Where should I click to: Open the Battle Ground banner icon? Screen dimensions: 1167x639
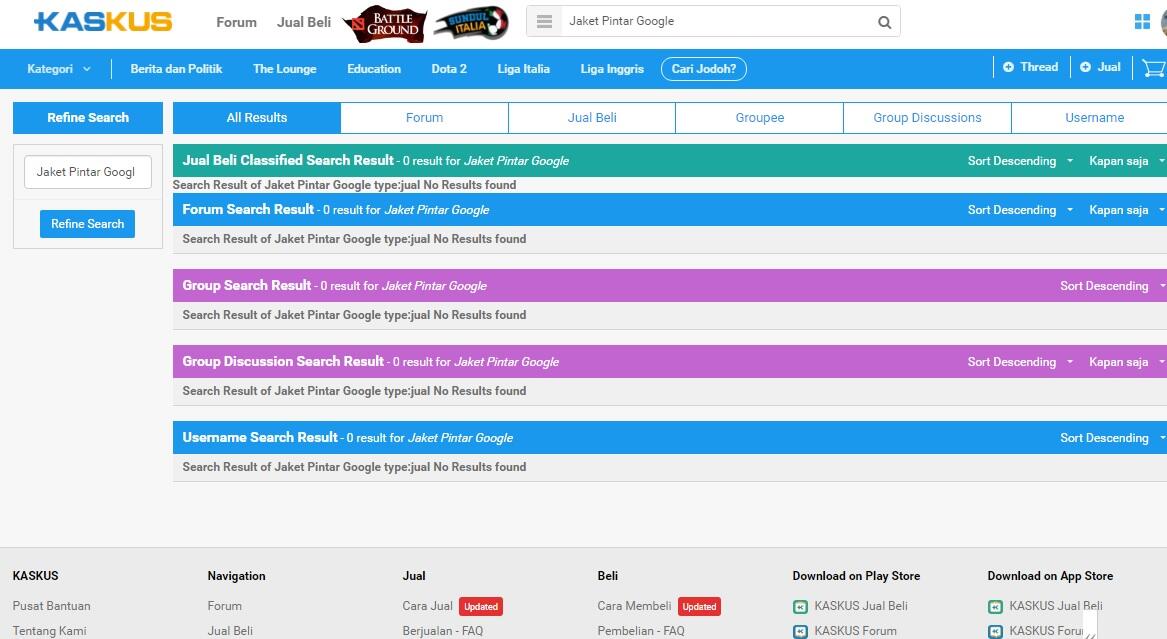coord(385,24)
